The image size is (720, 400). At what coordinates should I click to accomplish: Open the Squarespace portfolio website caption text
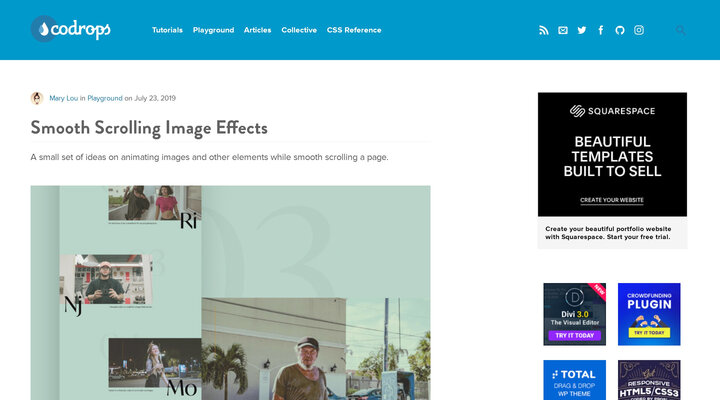(x=608, y=233)
